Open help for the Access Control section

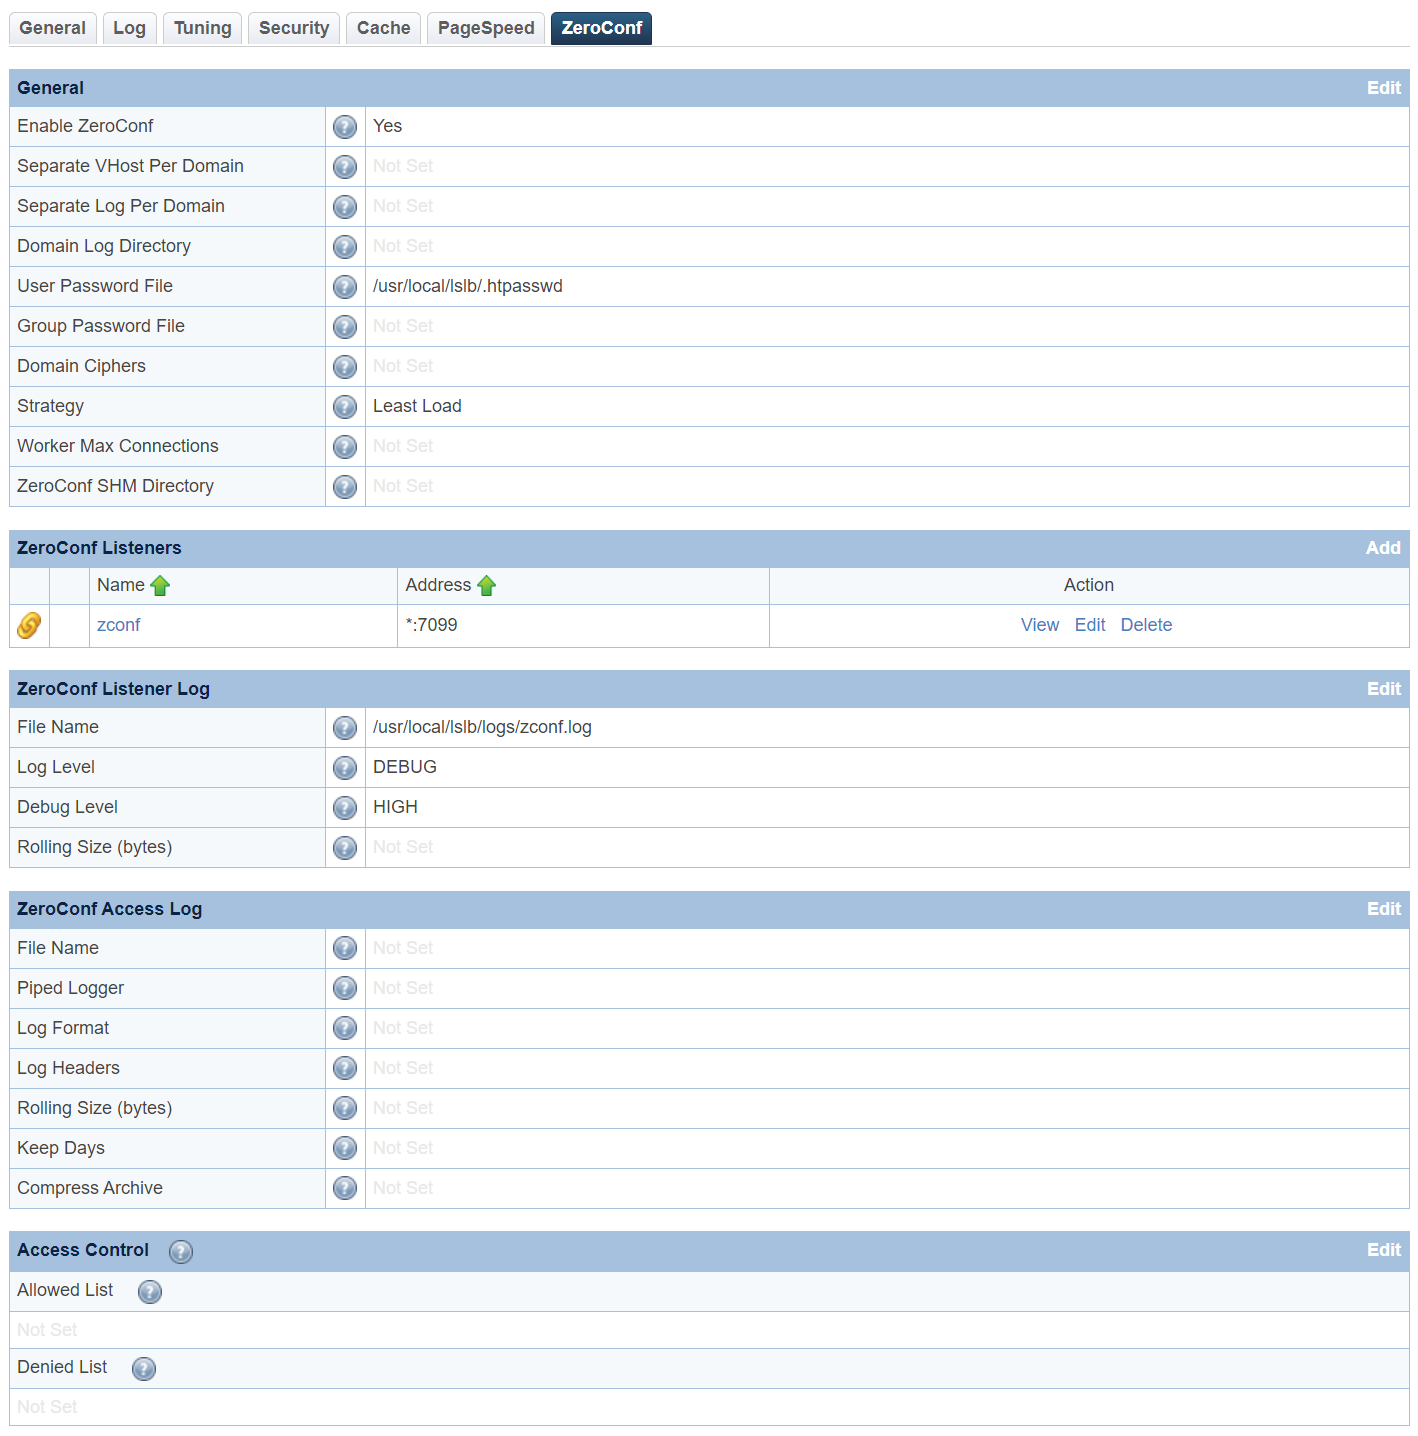coord(181,1251)
